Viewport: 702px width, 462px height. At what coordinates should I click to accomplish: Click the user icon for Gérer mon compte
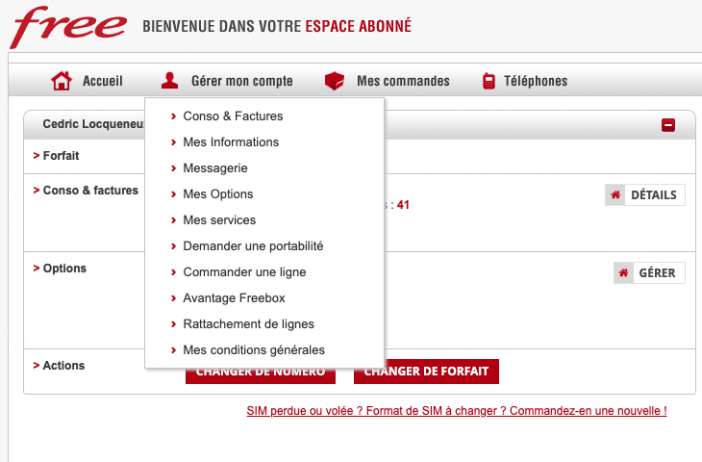click(x=170, y=81)
